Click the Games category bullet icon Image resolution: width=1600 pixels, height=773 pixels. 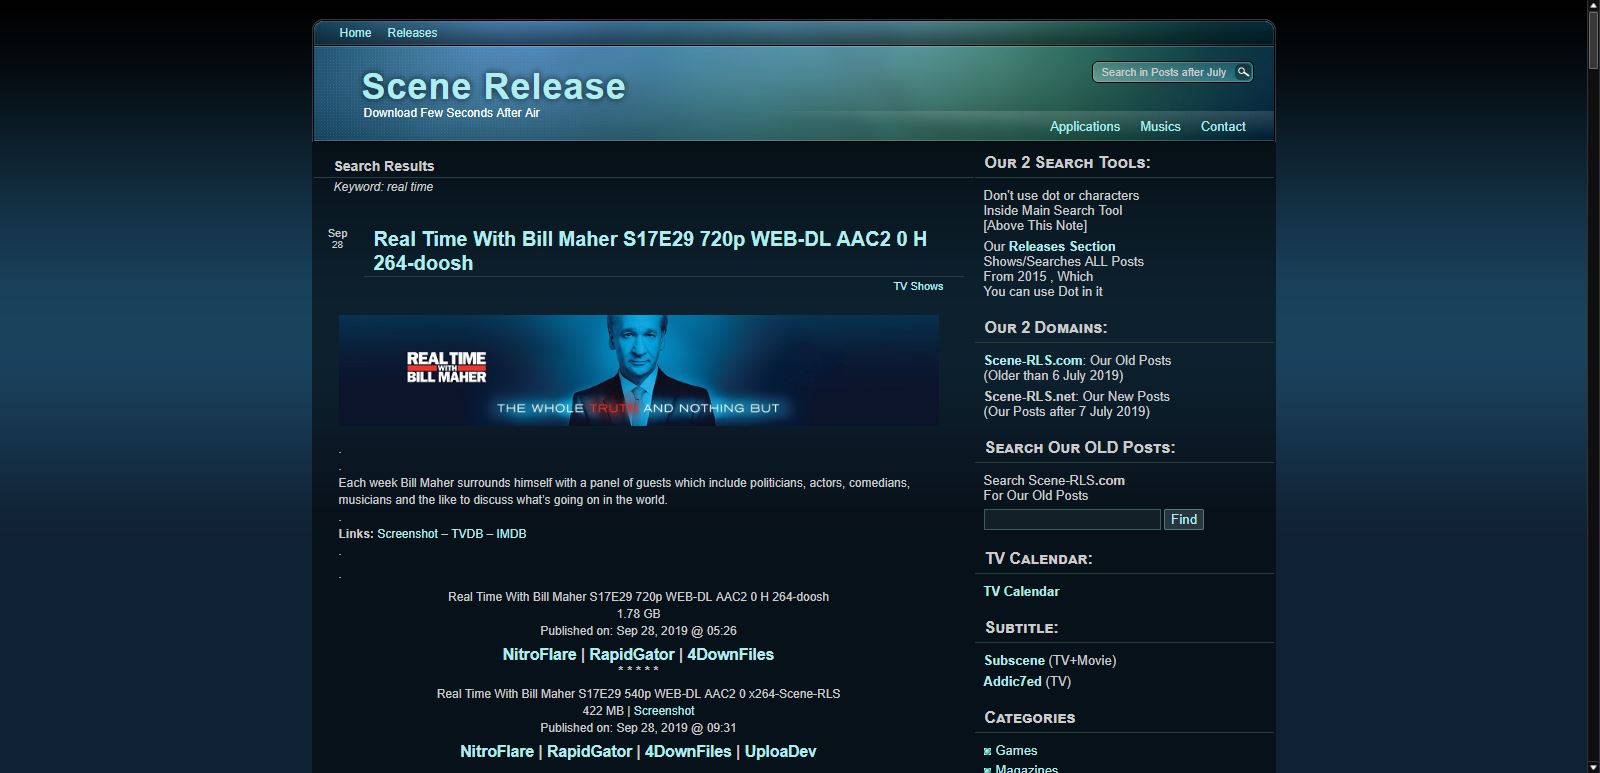[x=988, y=751]
